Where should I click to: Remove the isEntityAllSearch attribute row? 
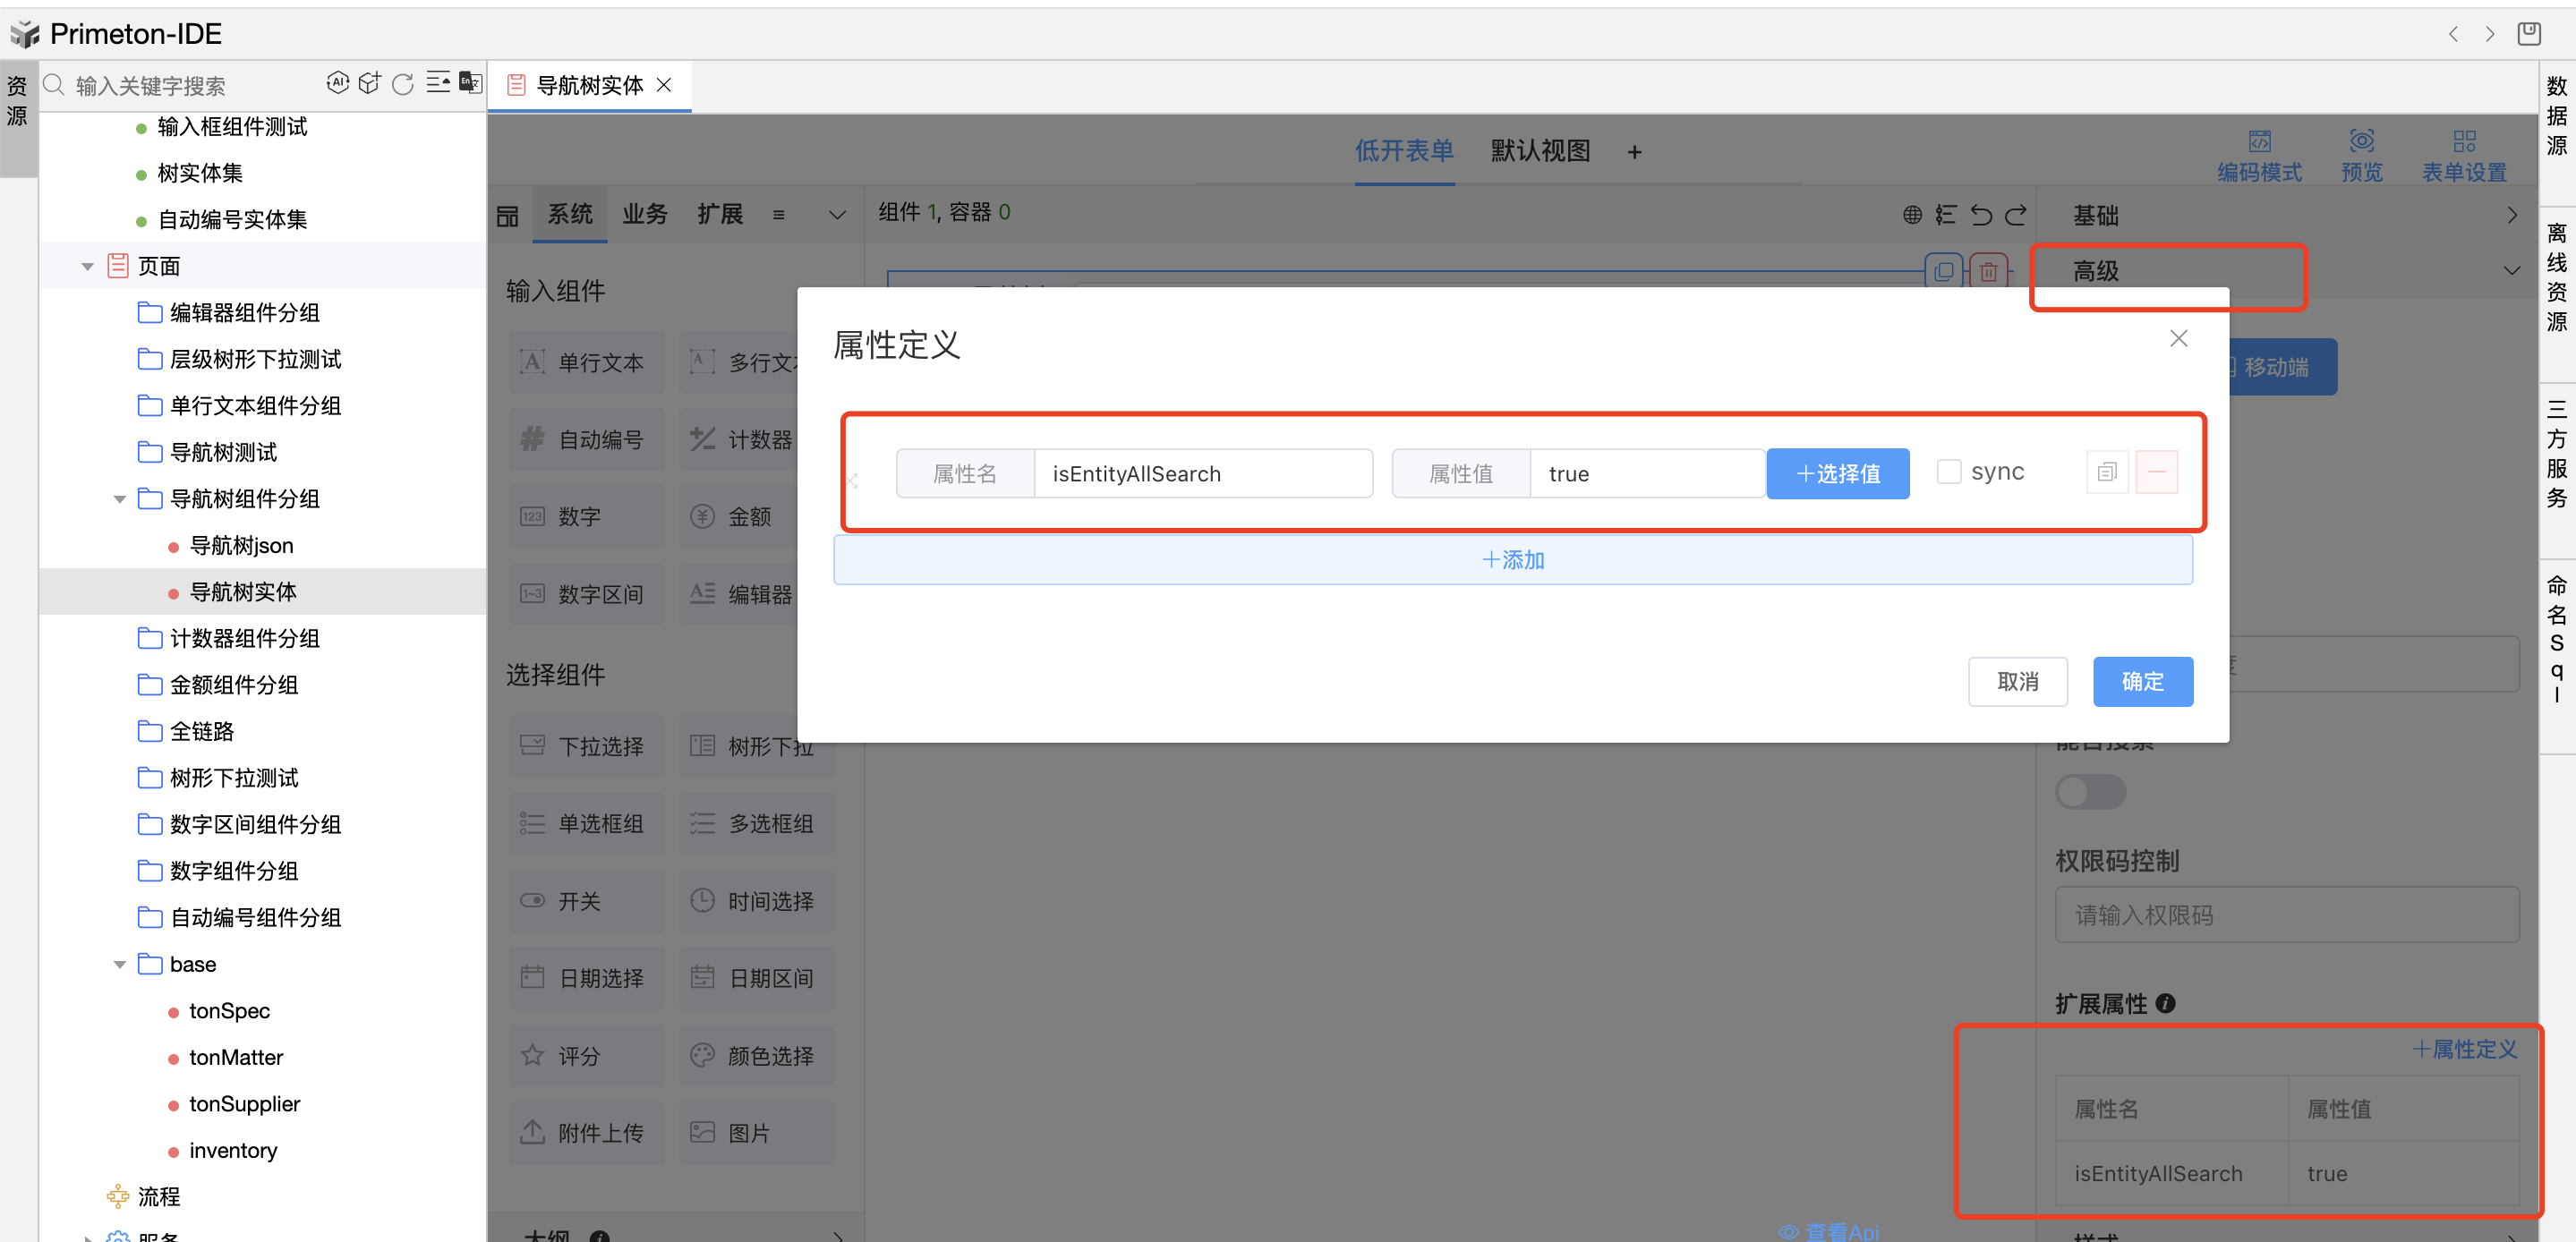click(x=2156, y=472)
